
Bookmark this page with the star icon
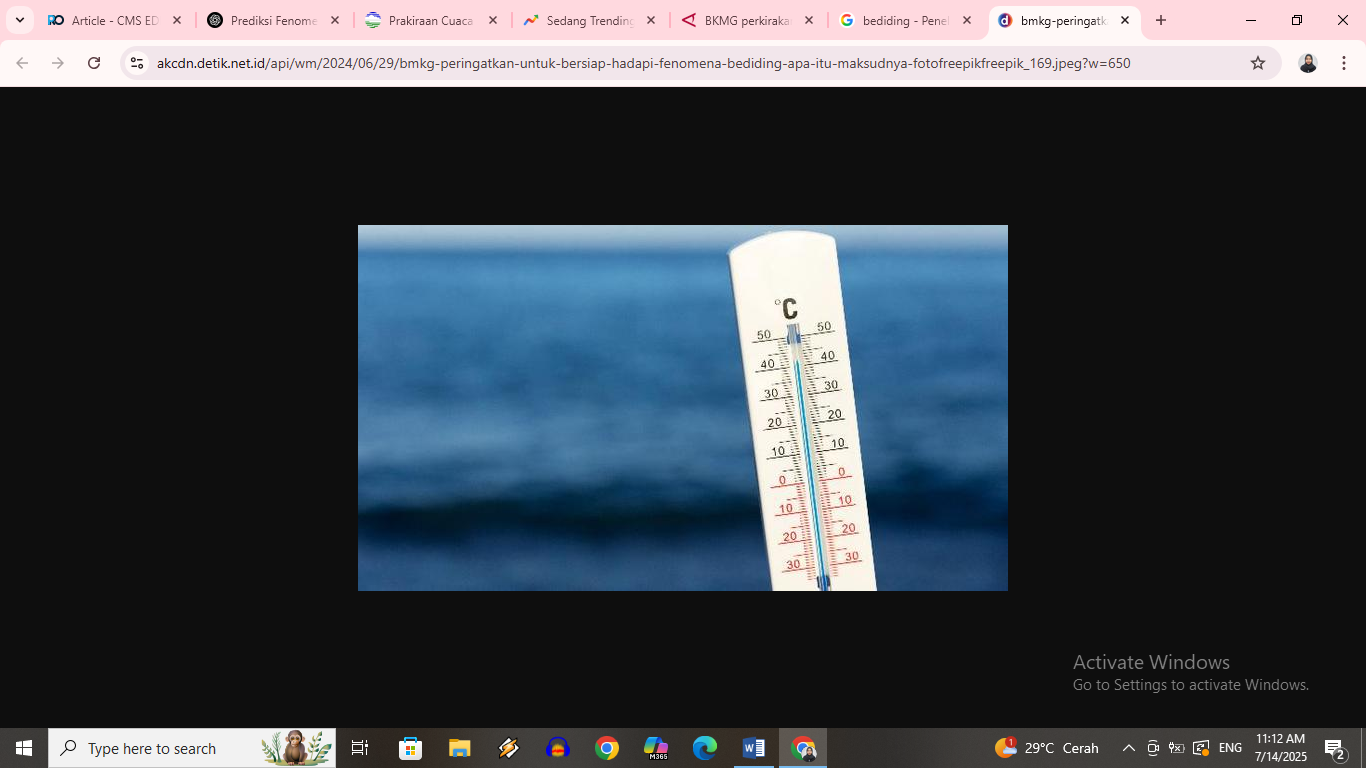[1258, 63]
